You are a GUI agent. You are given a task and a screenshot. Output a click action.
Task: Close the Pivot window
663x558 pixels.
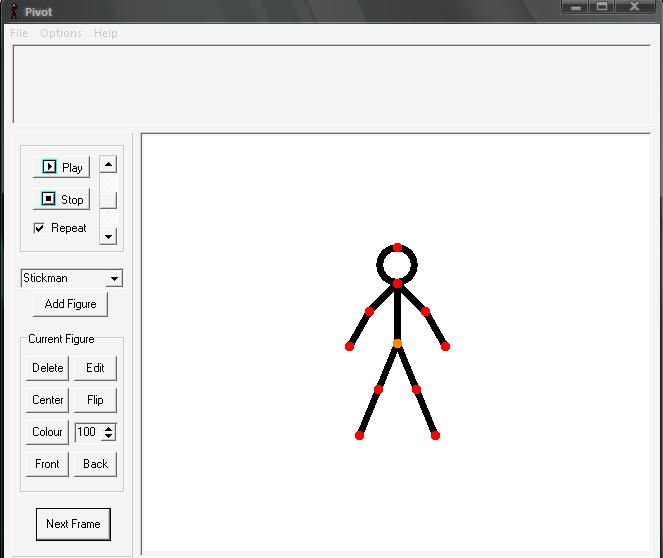[634, 7]
